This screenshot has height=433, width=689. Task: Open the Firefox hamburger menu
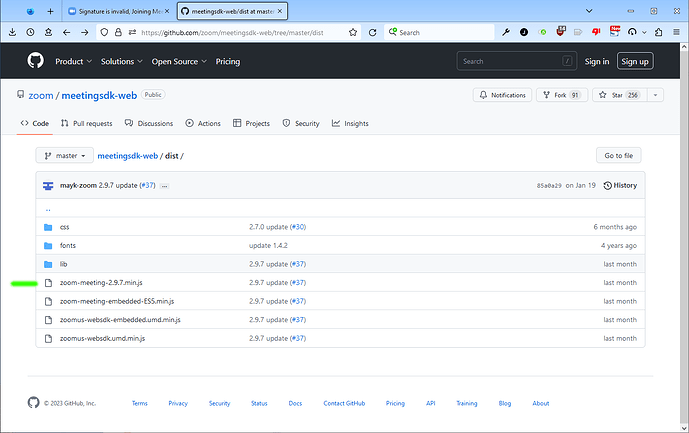(x=677, y=32)
